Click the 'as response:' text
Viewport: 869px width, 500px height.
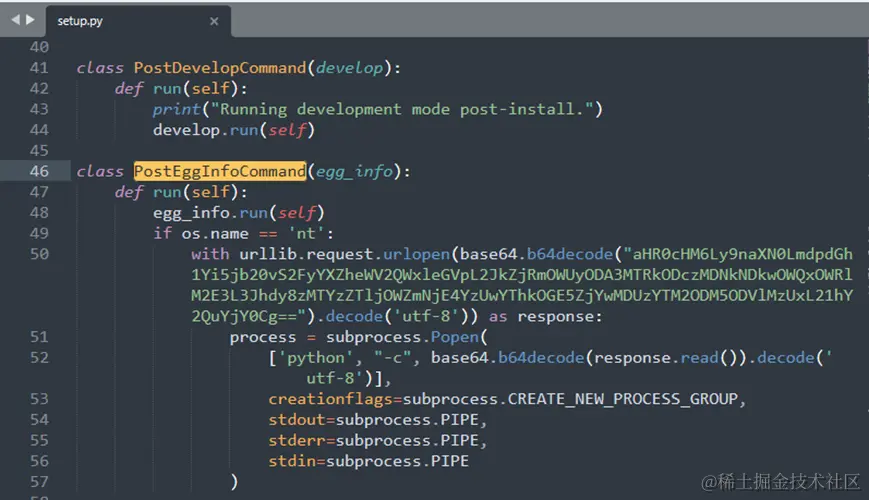(x=545, y=317)
